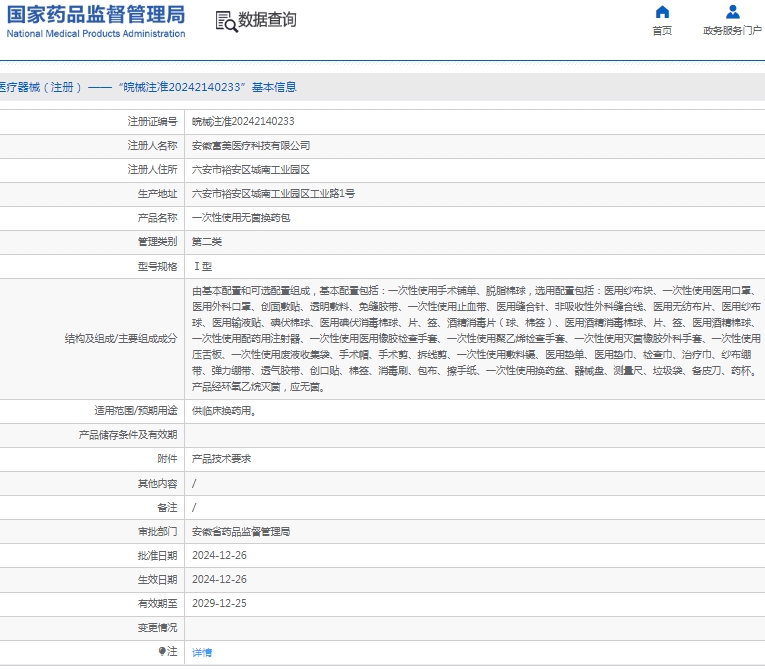Click the 注册人住所 row label
Screen dimensions: 765x669
(152, 169)
